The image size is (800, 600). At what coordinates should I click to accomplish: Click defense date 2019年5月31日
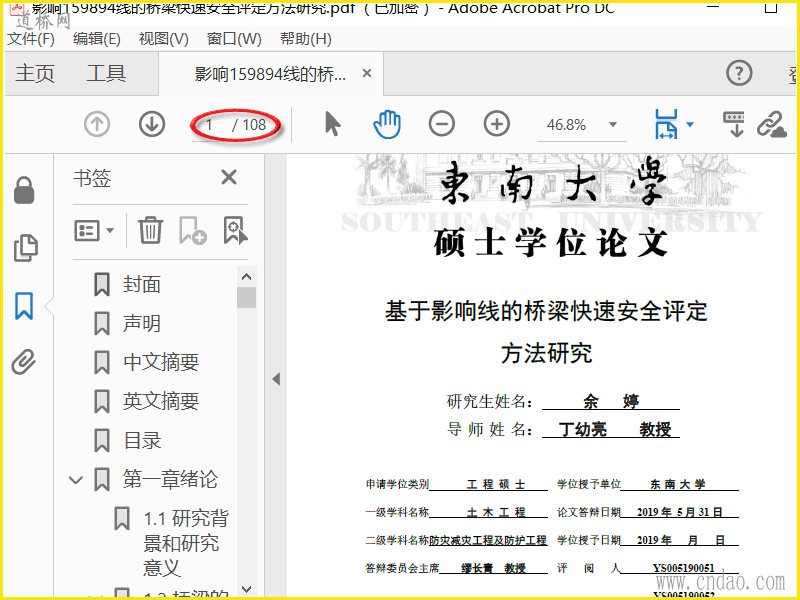tap(679, 512)
